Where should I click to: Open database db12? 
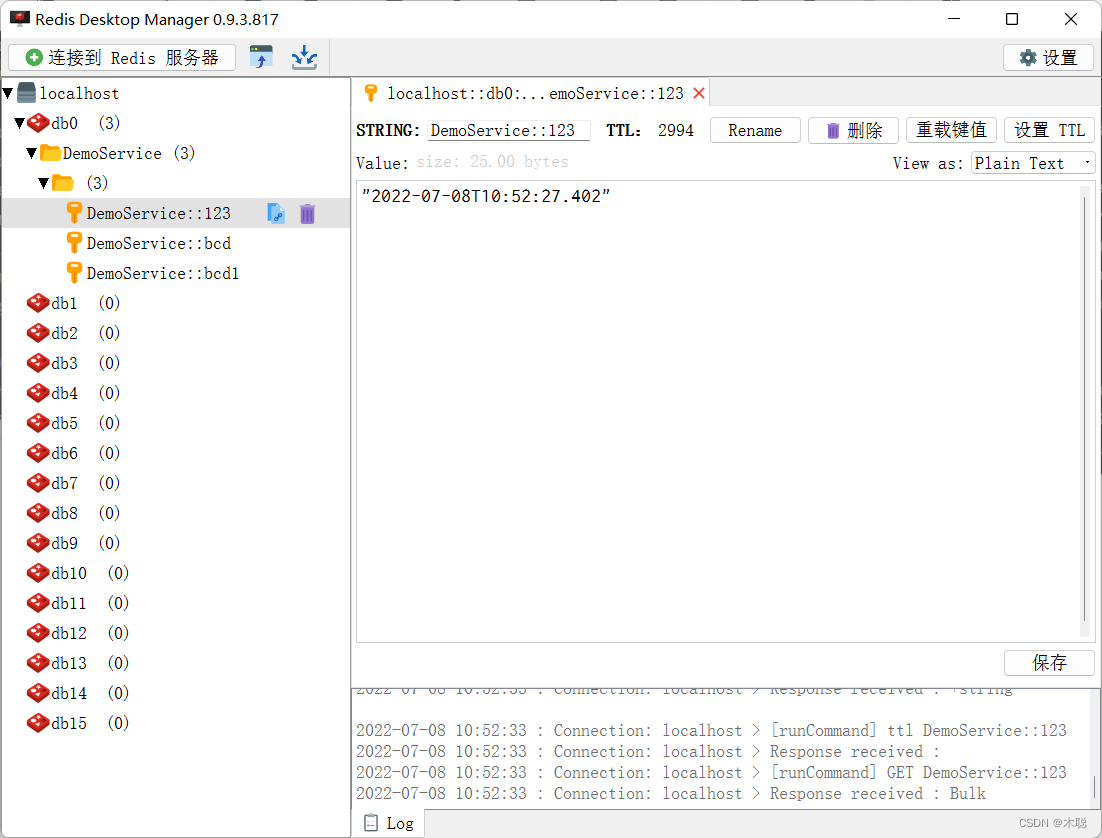point(77,633)
